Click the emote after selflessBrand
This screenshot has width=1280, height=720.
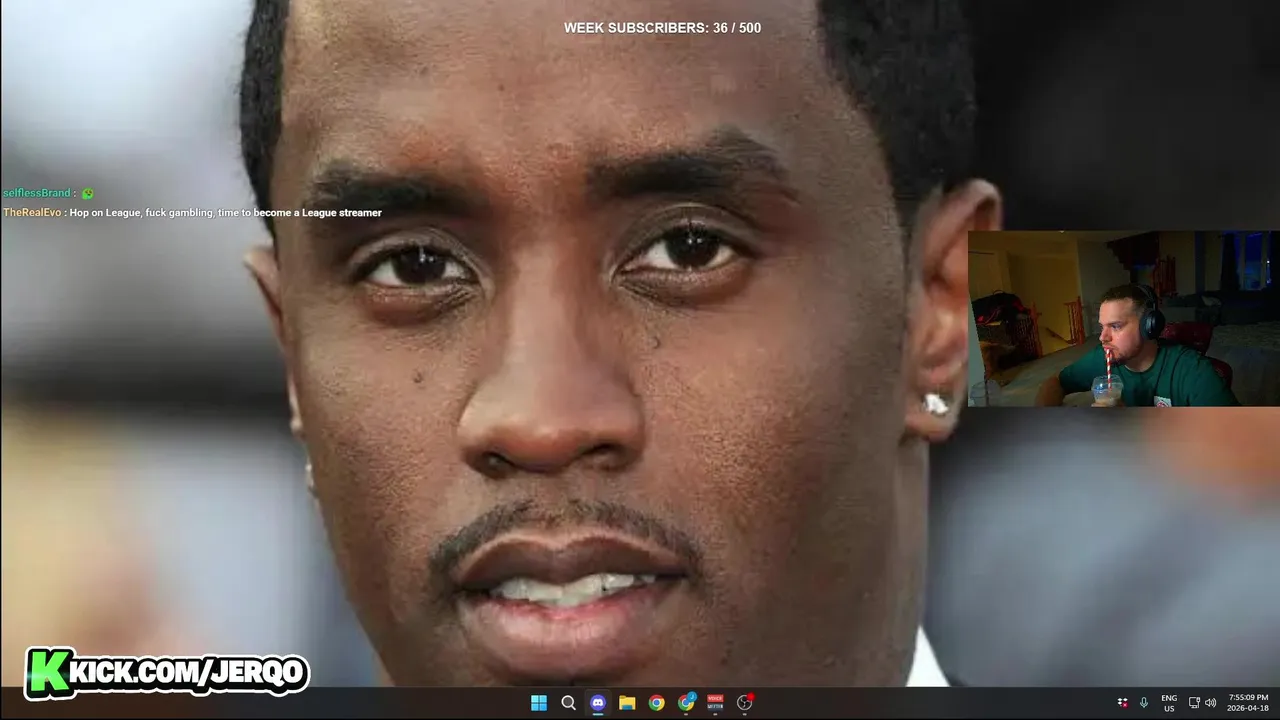[87, 193]
